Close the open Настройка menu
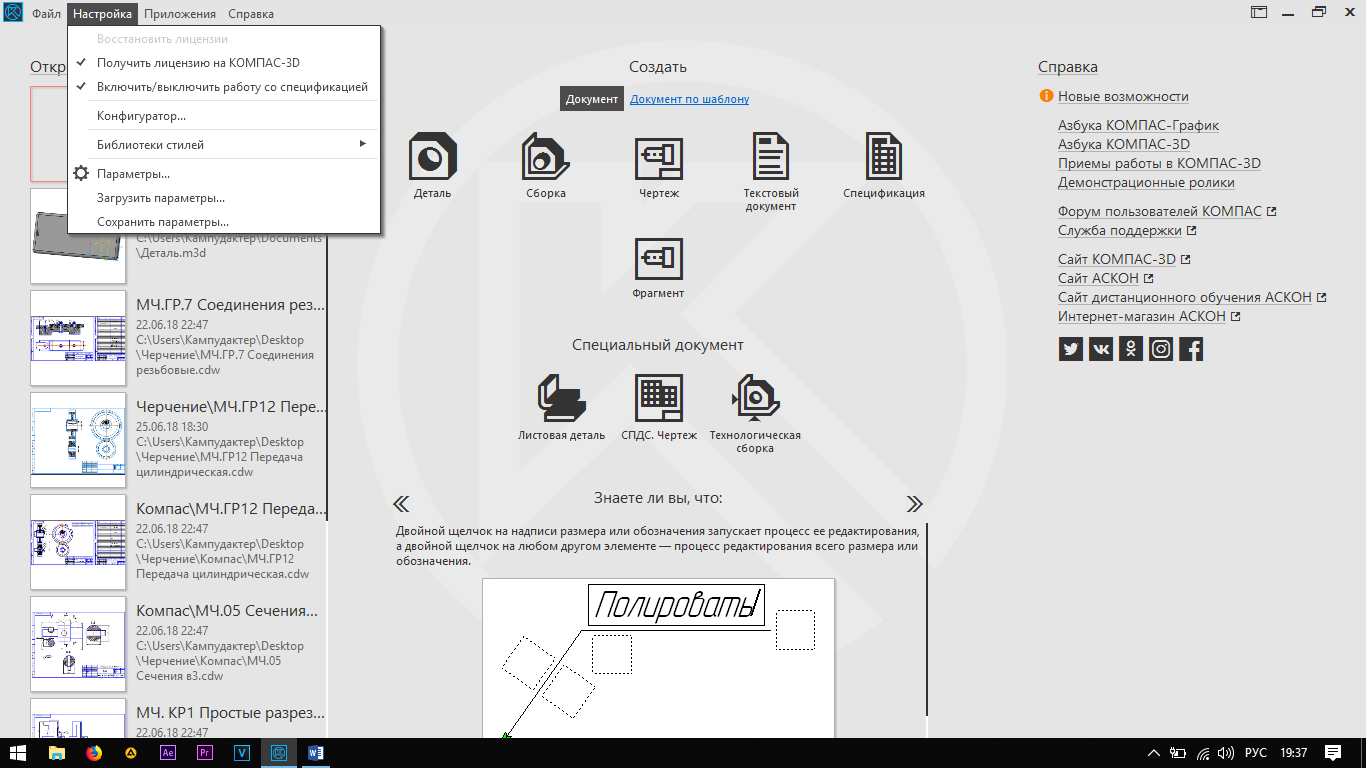 click(102, 14)
